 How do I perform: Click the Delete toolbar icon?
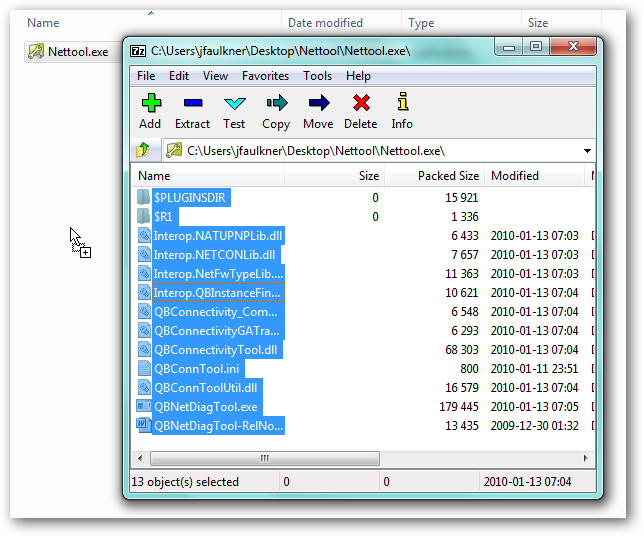pyautogui.click(x=361, y=103)
